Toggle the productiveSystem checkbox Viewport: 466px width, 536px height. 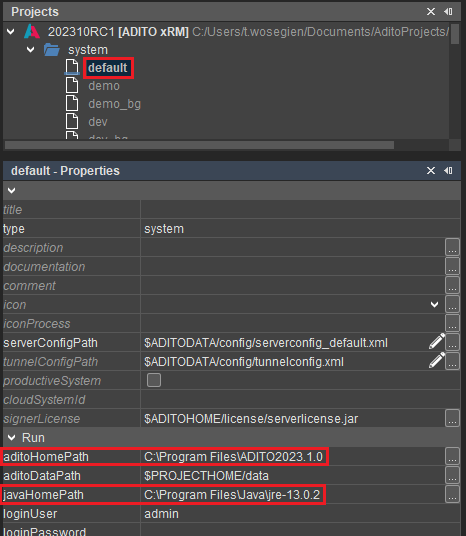154,380
